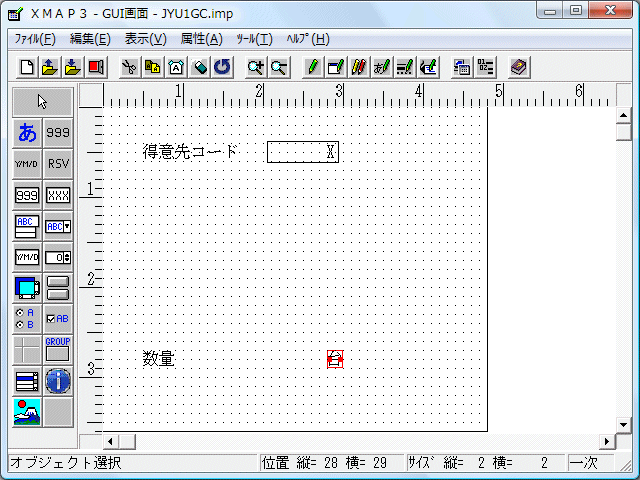Open the help book icon

(519, 67)
